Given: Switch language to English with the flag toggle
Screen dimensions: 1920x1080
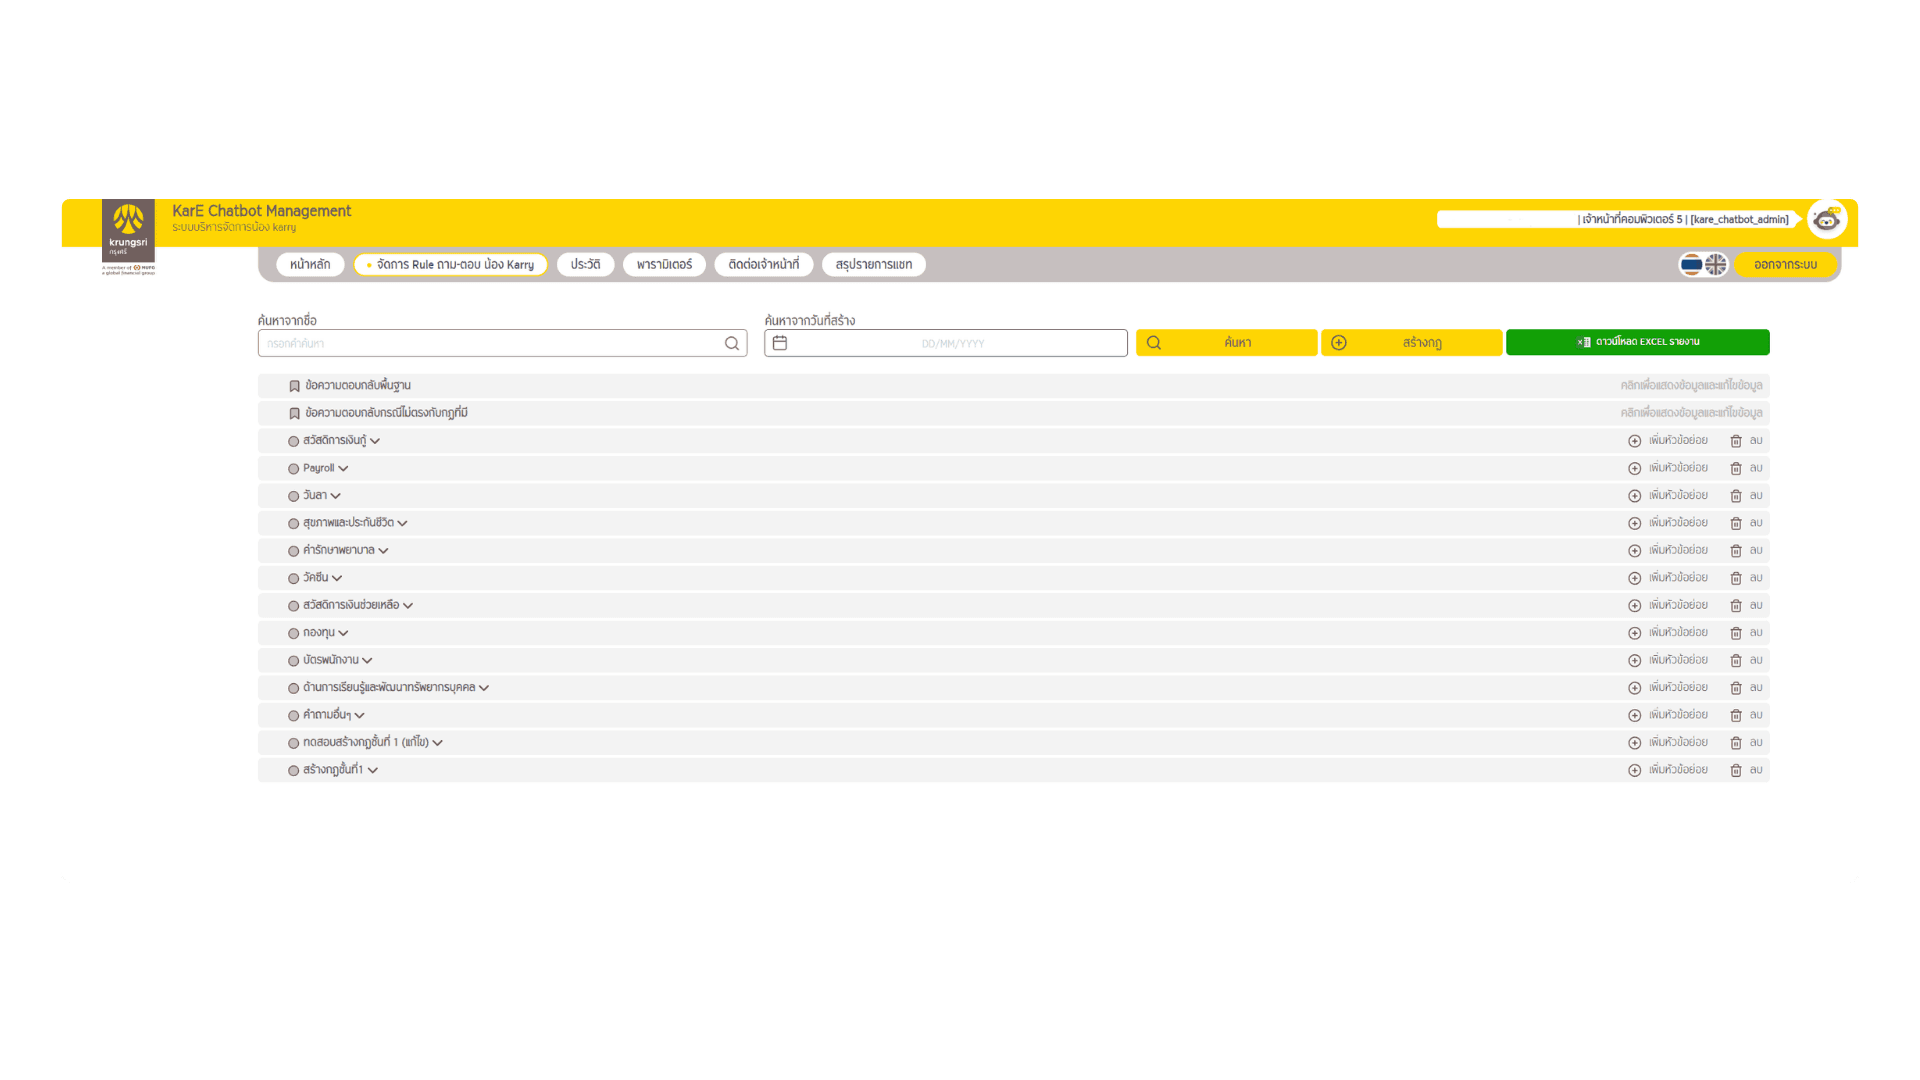Looking at the screenshot, I should pos(1714,264).
